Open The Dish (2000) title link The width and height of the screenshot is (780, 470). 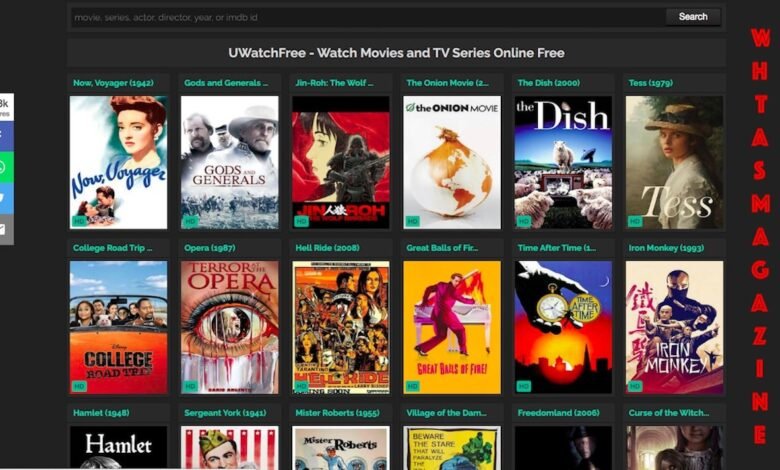click(549, 83)
